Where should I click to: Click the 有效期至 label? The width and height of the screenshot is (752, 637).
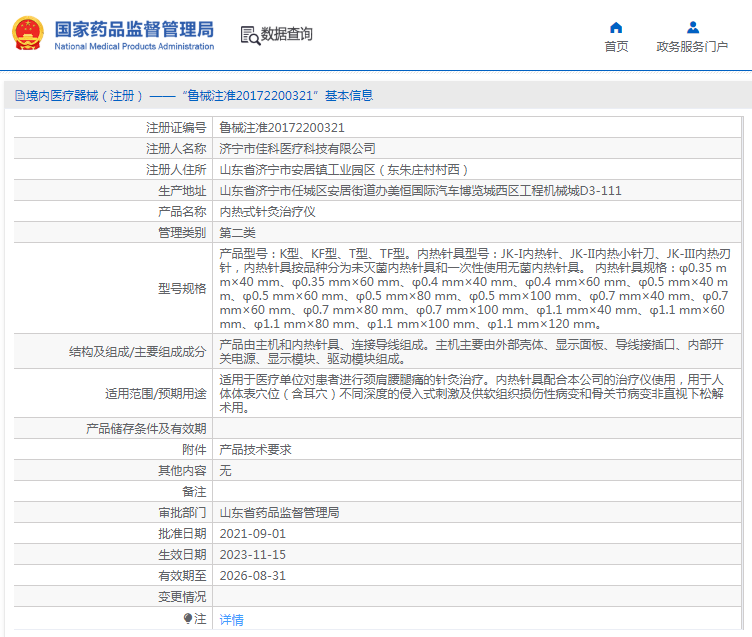point(182,576)
